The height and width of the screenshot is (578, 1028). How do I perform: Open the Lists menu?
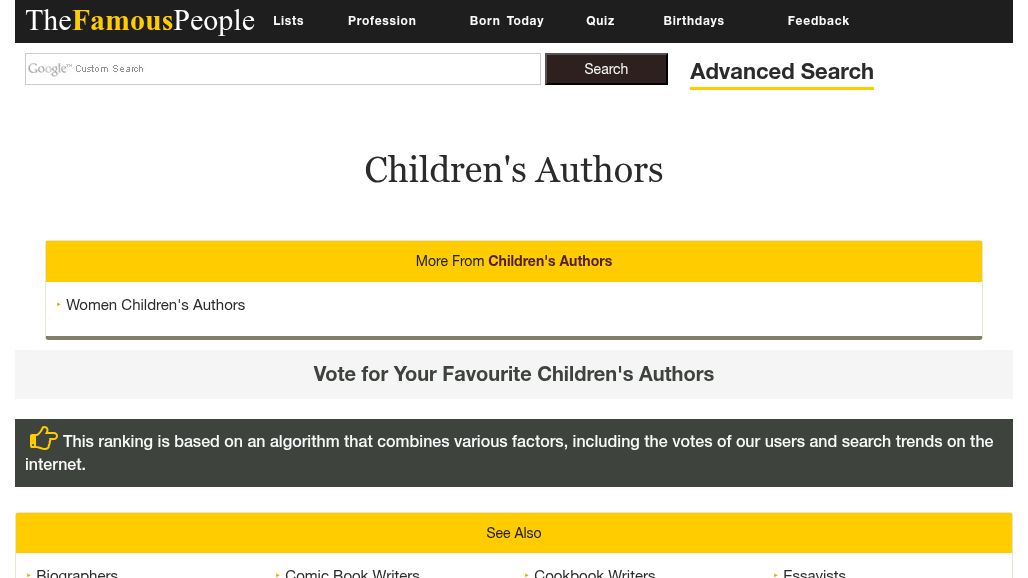(288, 21)
